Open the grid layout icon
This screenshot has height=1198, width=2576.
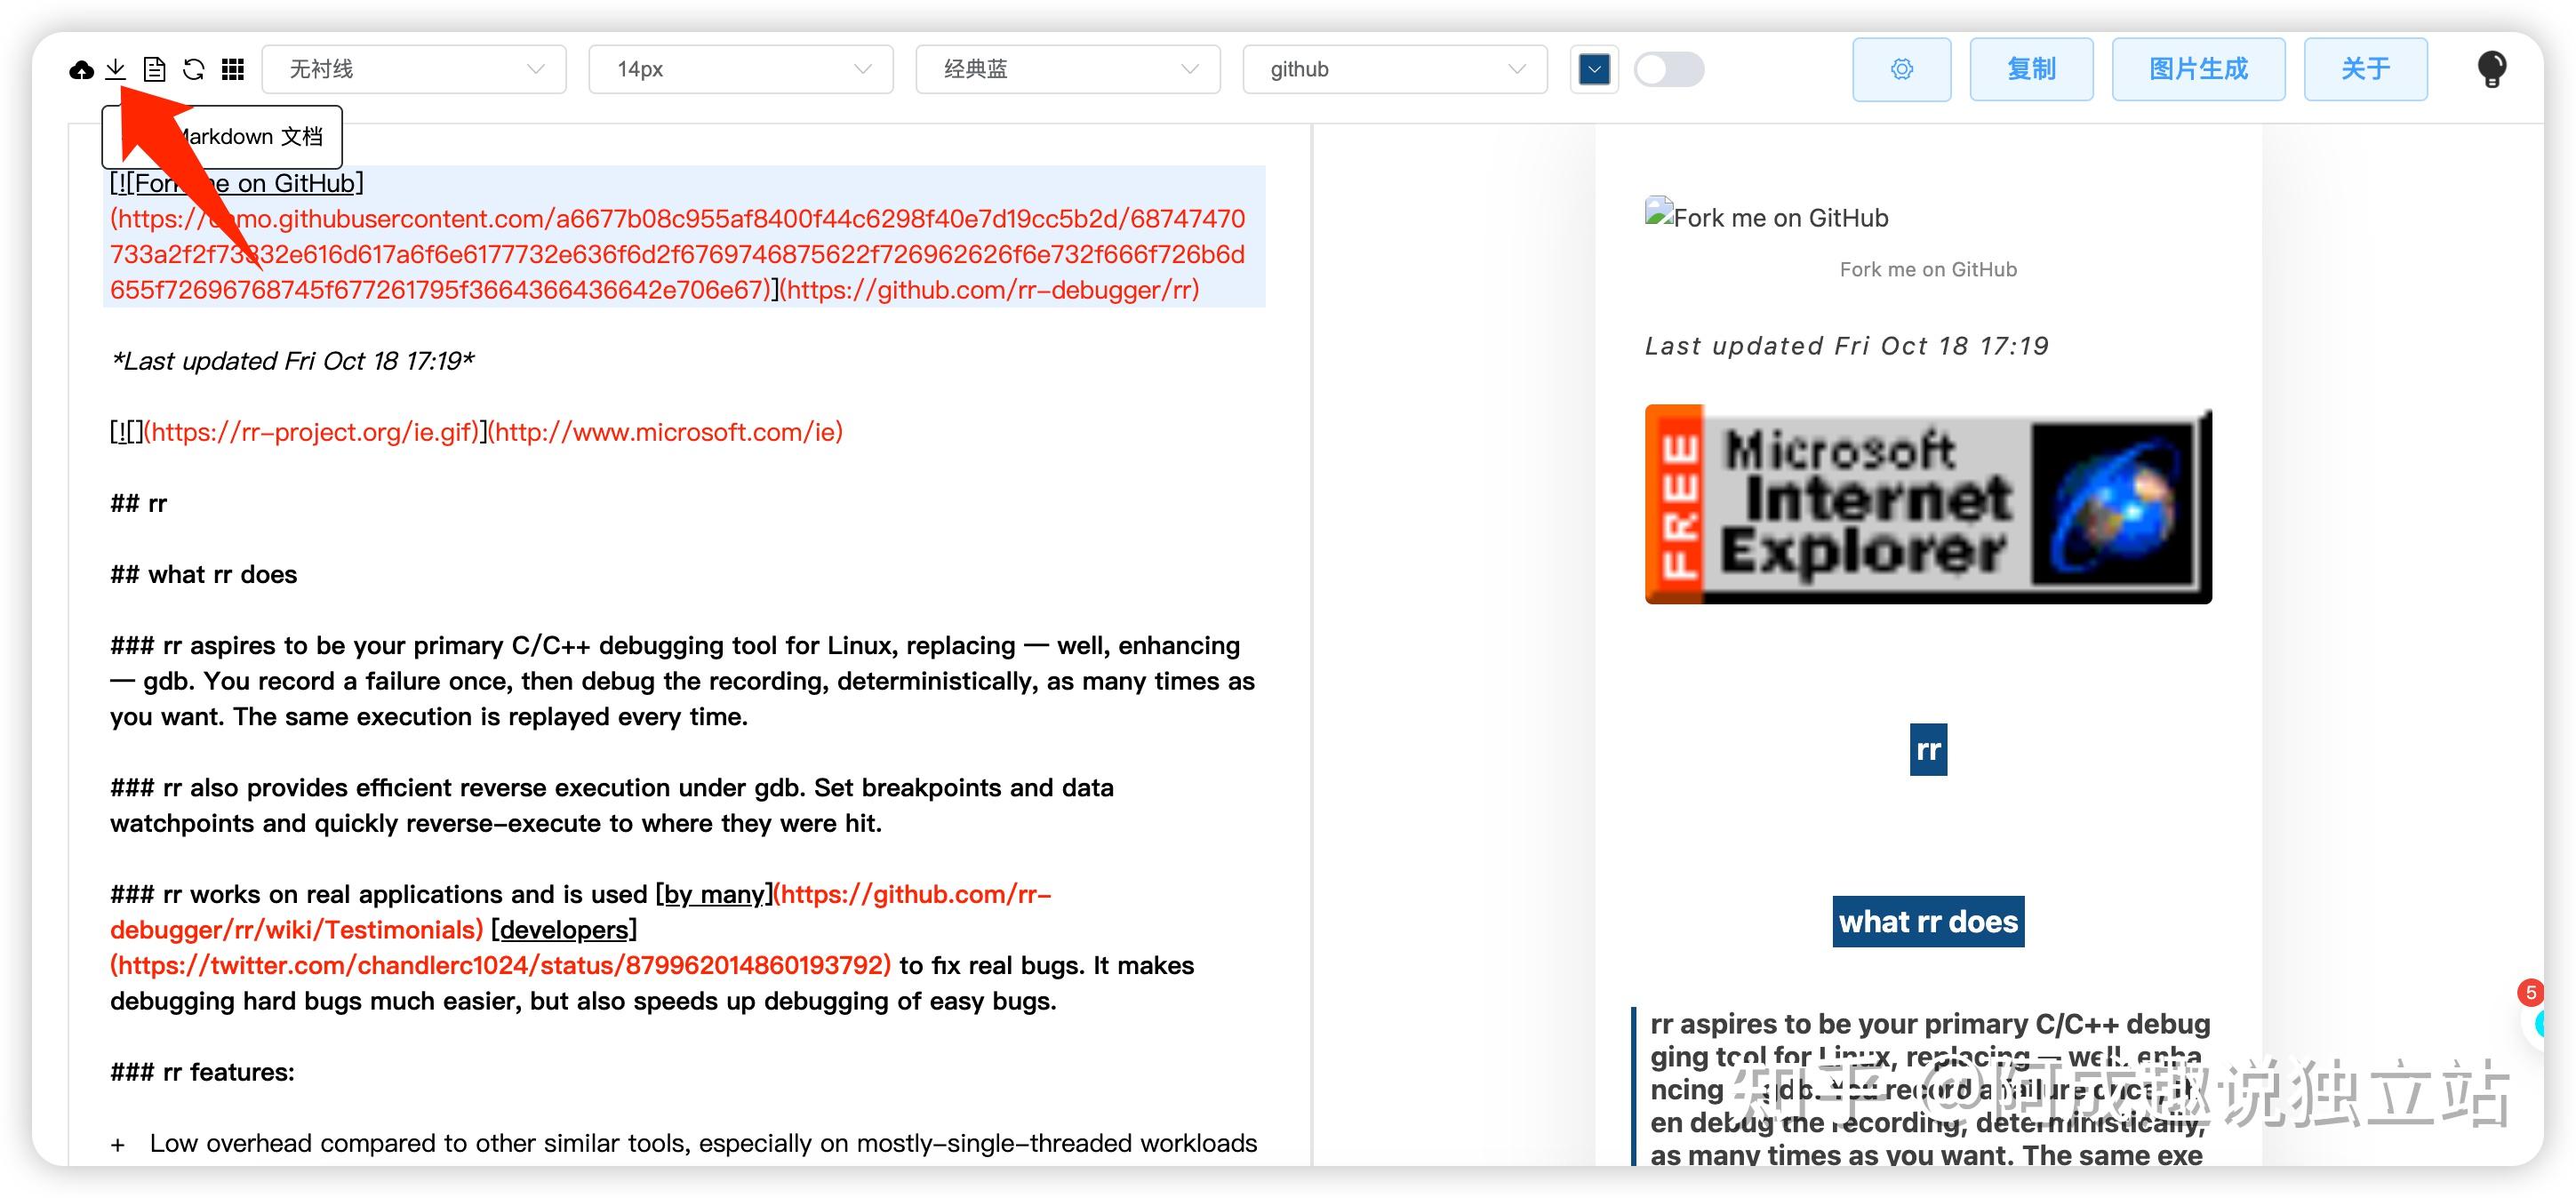(233, 69)
